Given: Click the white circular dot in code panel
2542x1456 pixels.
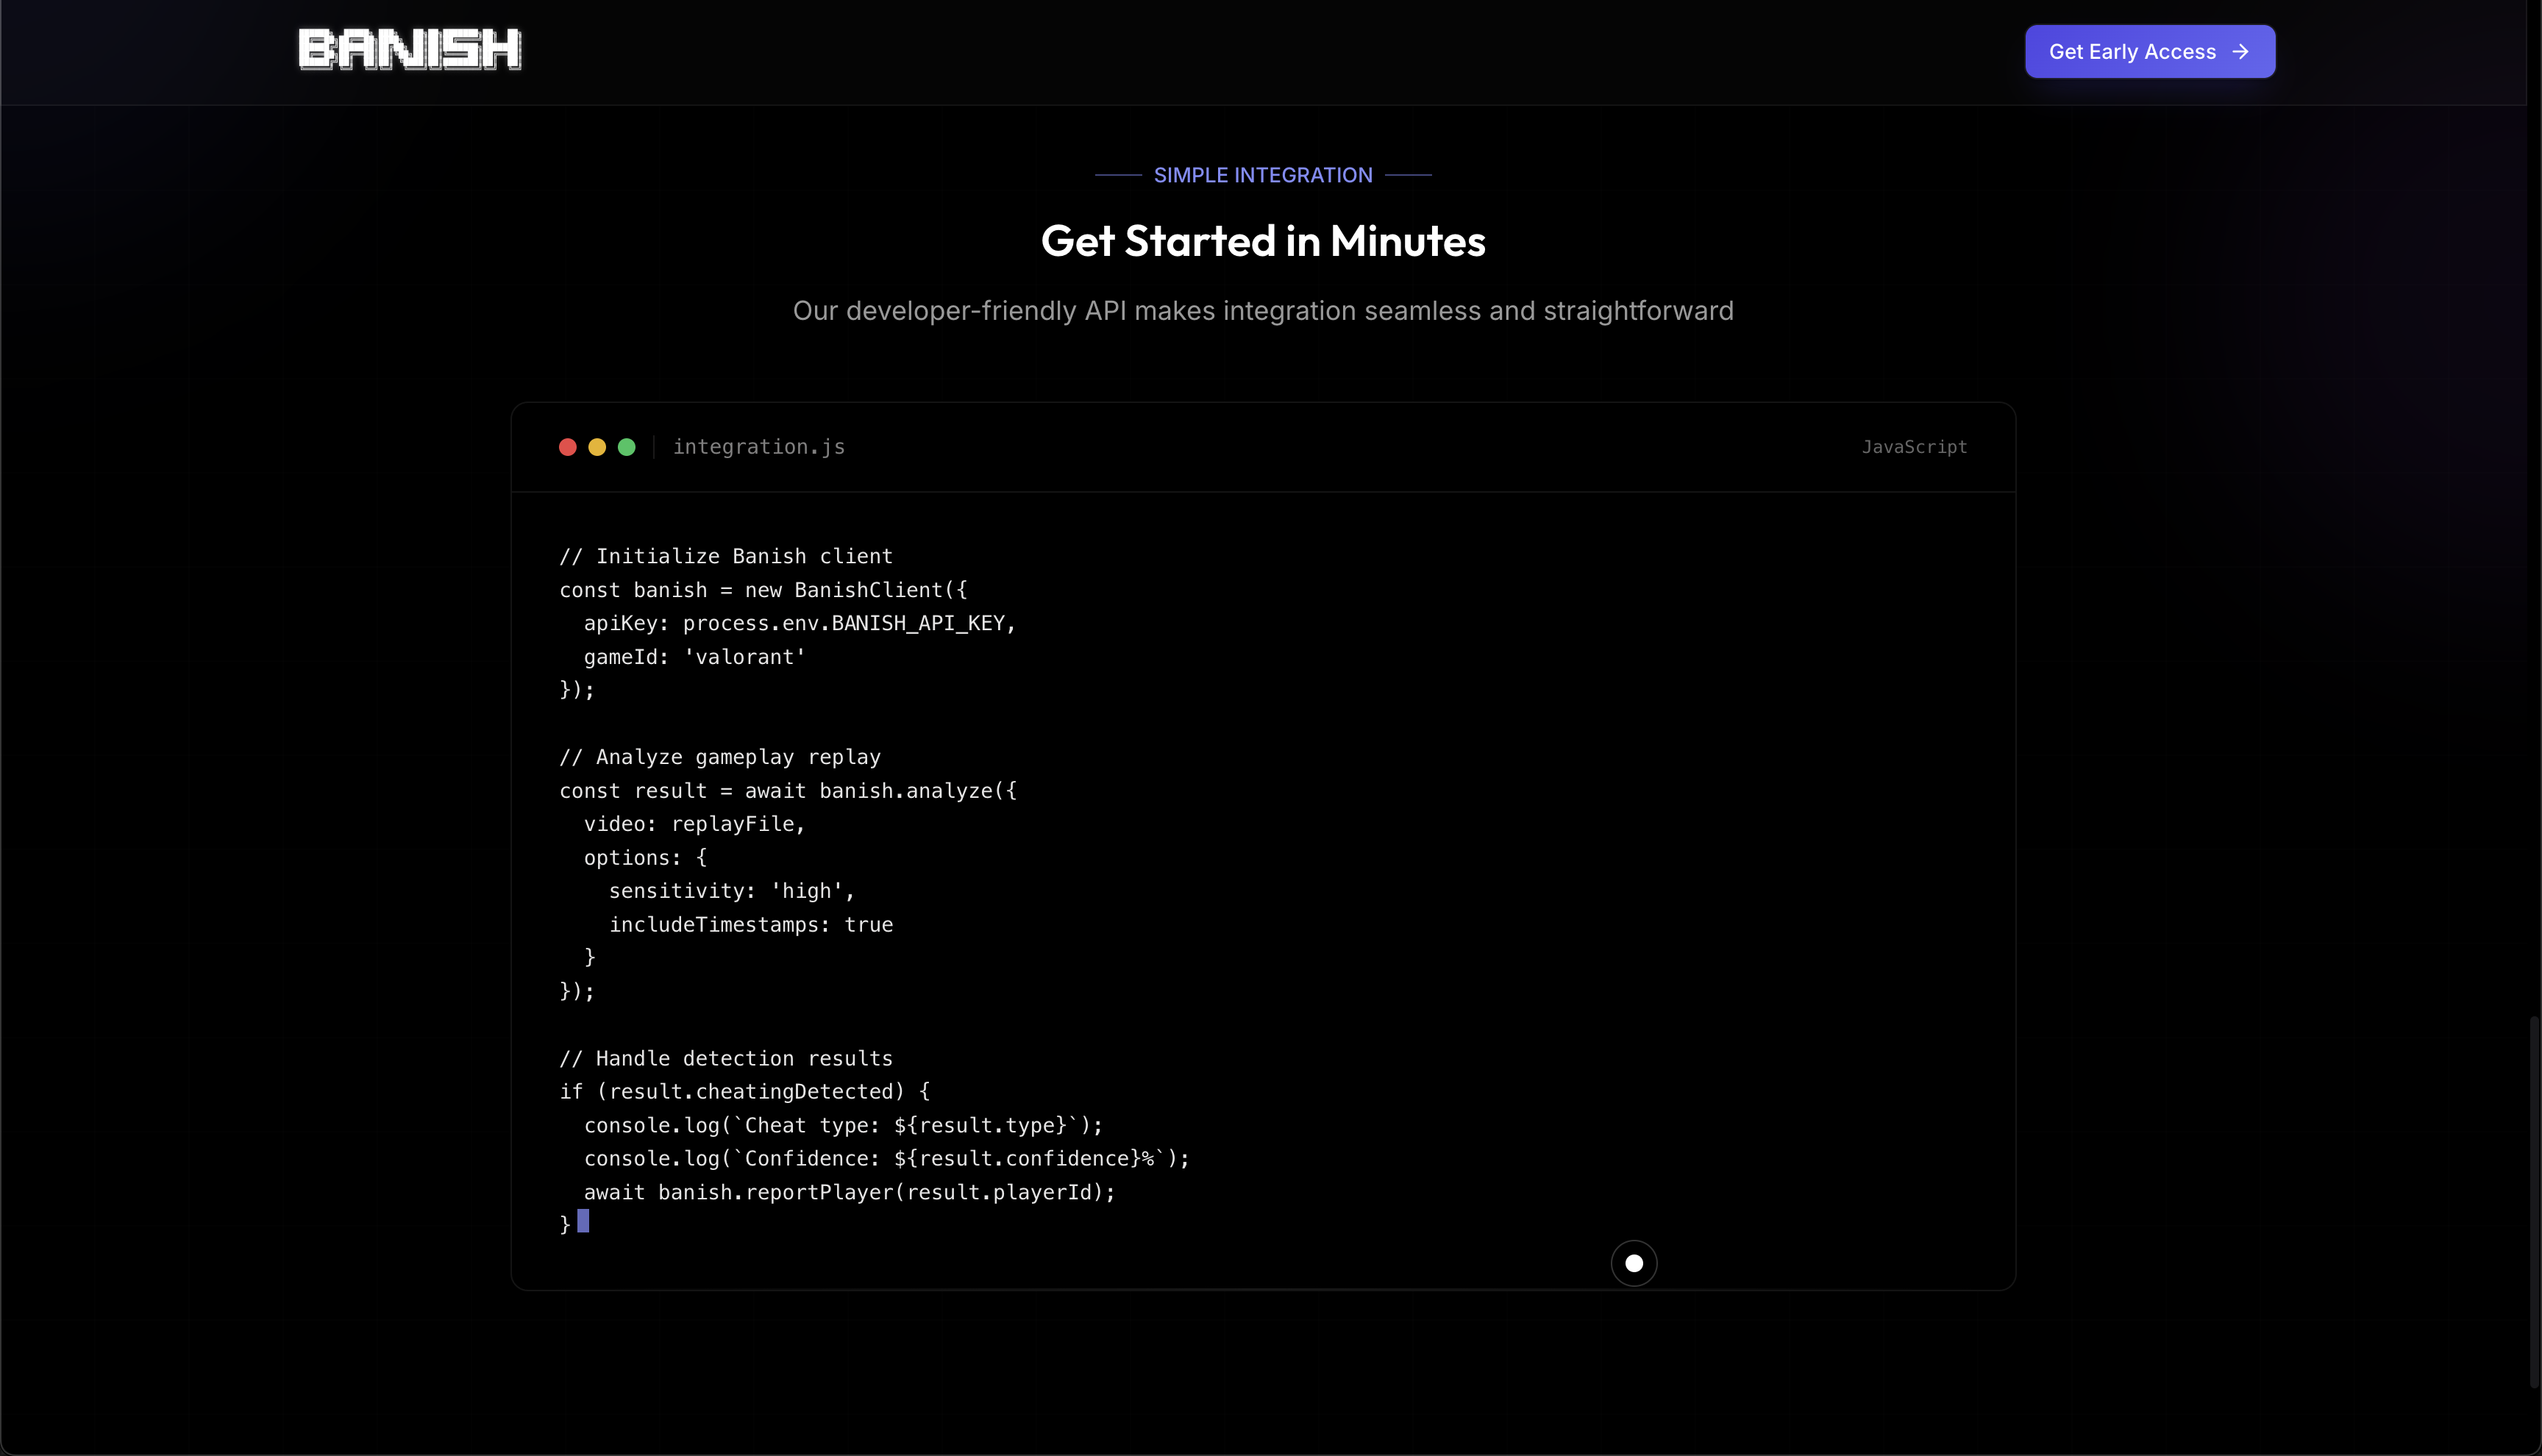Looking at the screenshot, I should [1634, 1263].
